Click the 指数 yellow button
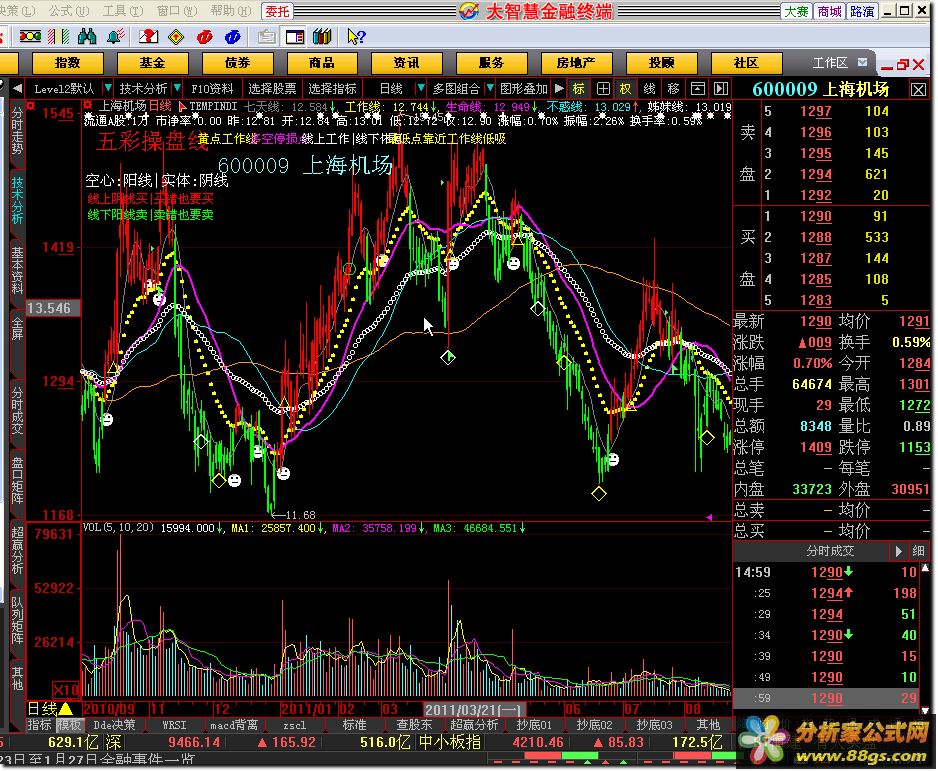The width and height of the screenshot is (938, 771). point(68,63)
